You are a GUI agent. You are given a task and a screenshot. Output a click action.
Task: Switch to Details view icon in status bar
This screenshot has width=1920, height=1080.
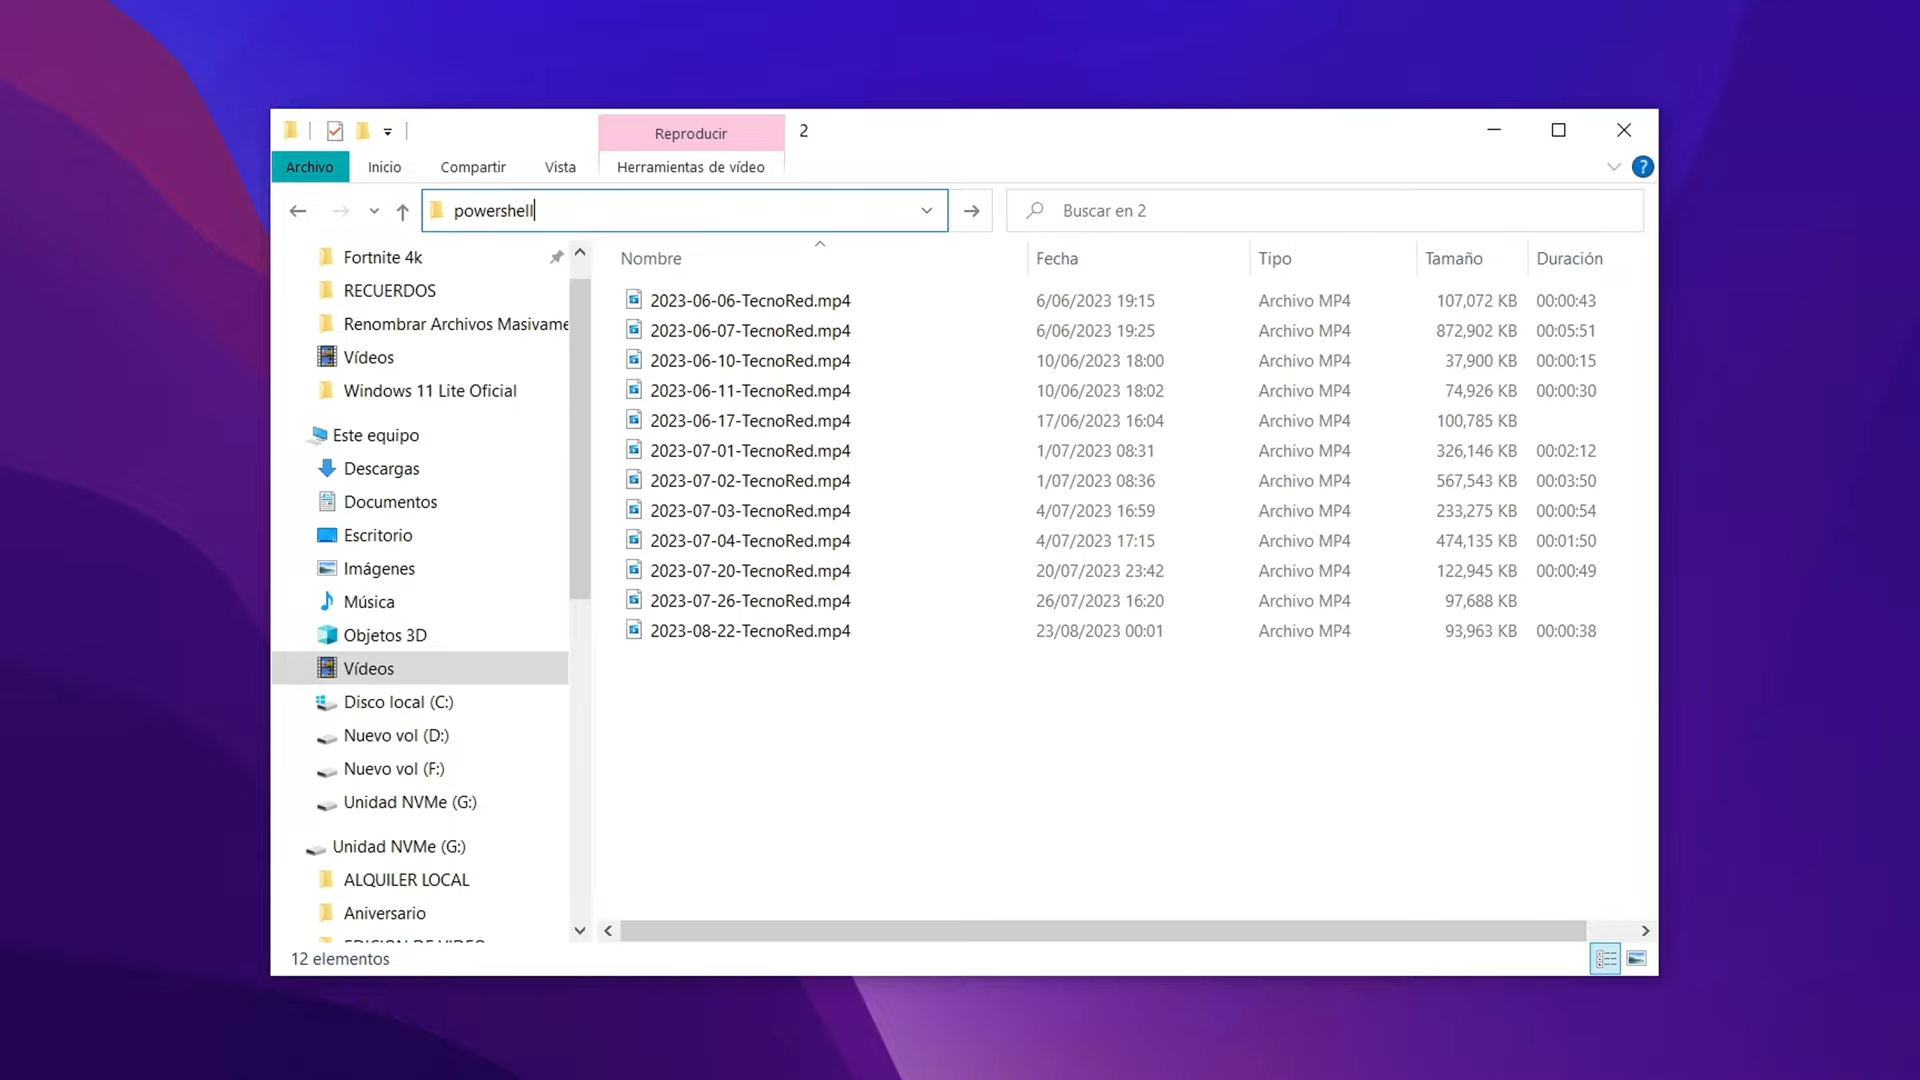click(x=1605, y=959)
